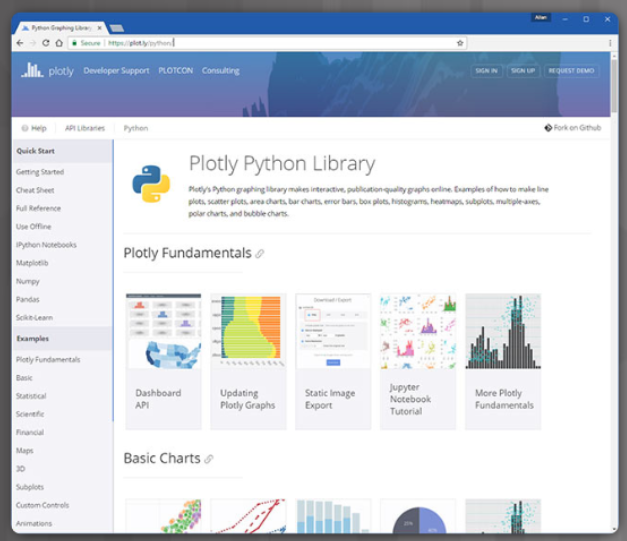Bookmark page with star icon
This screenshot has width=627, height=541.
tap(460, 43)
